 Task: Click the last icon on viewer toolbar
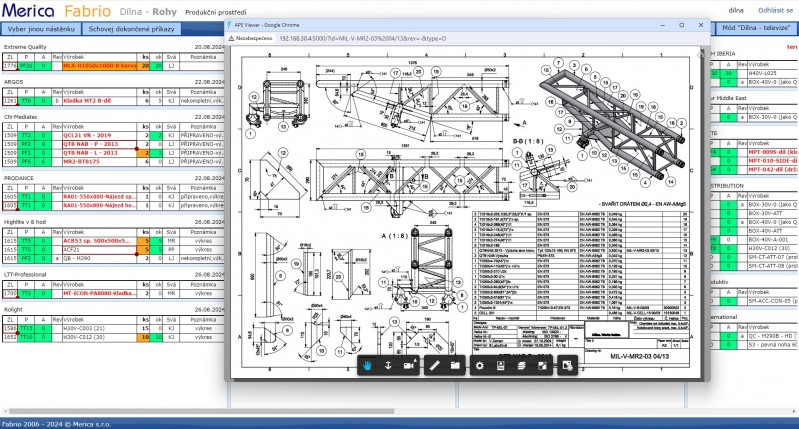567,366
